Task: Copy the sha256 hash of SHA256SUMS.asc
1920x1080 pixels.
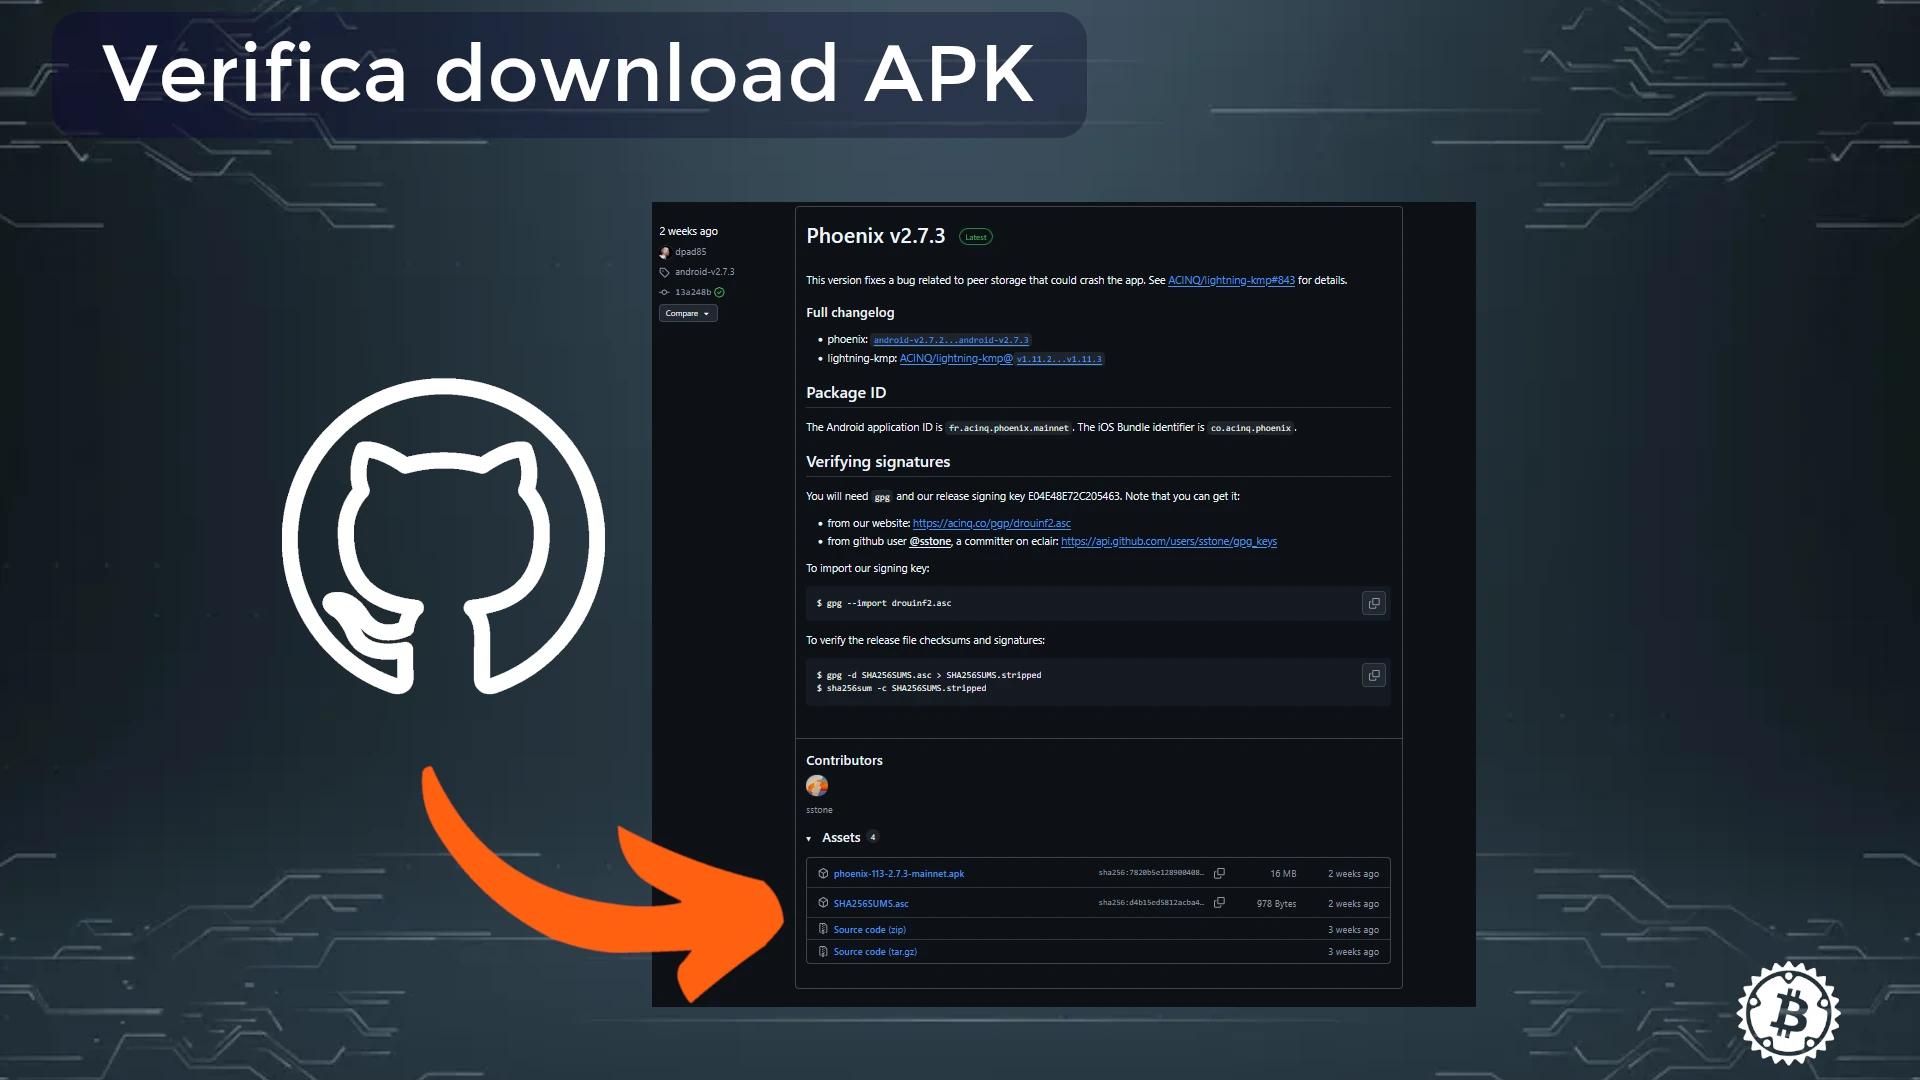Action: (1219, 902)
